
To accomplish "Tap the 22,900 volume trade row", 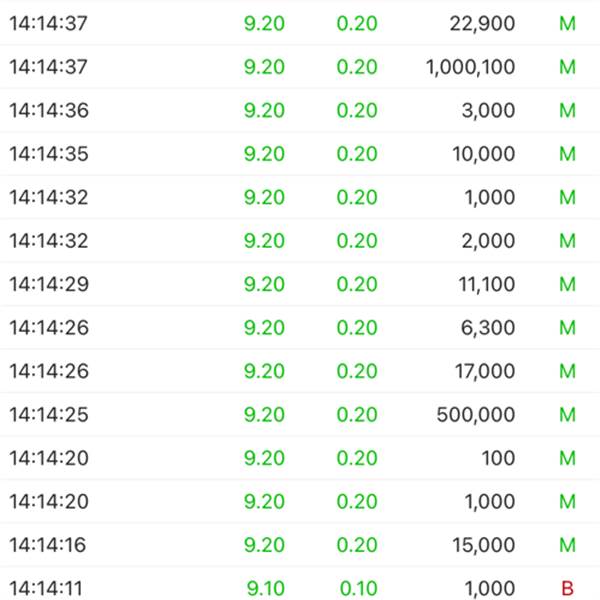I will click(300, 23).
